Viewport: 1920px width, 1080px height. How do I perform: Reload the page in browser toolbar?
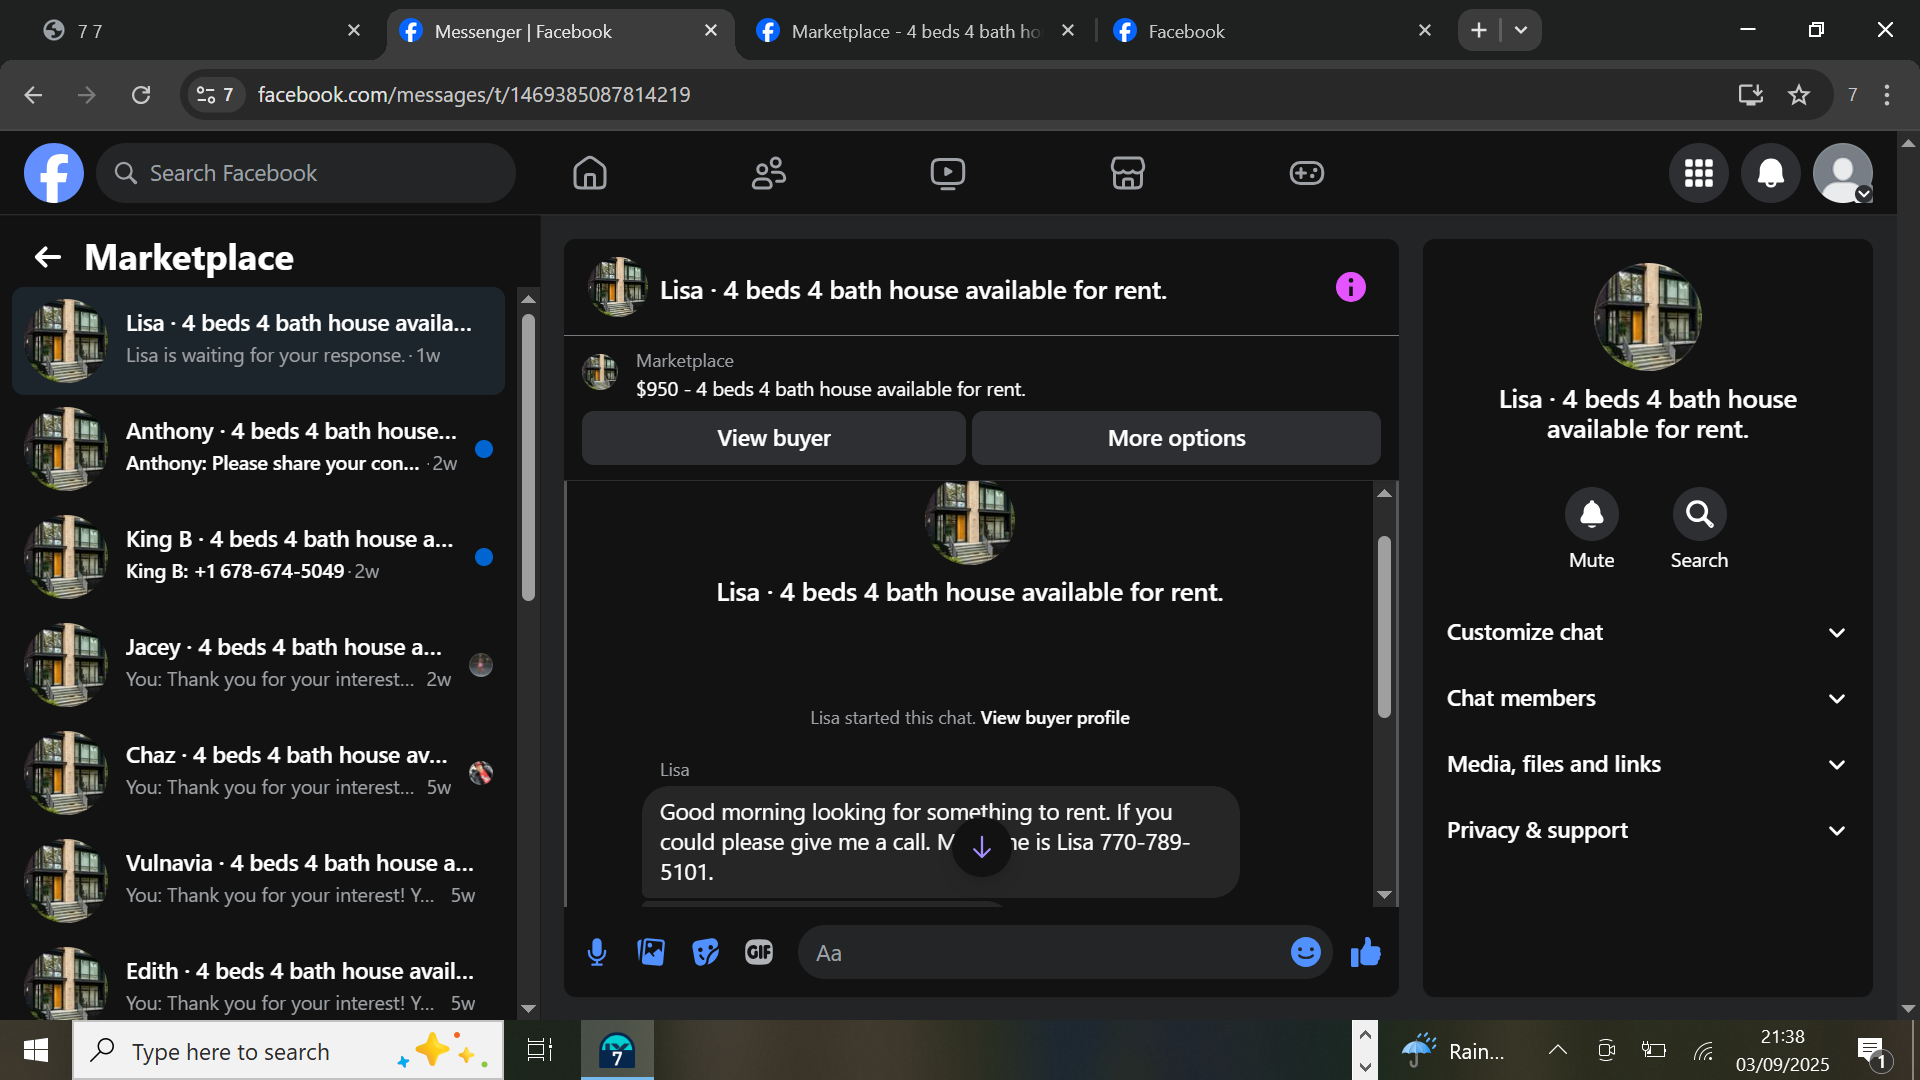[141, 95]
